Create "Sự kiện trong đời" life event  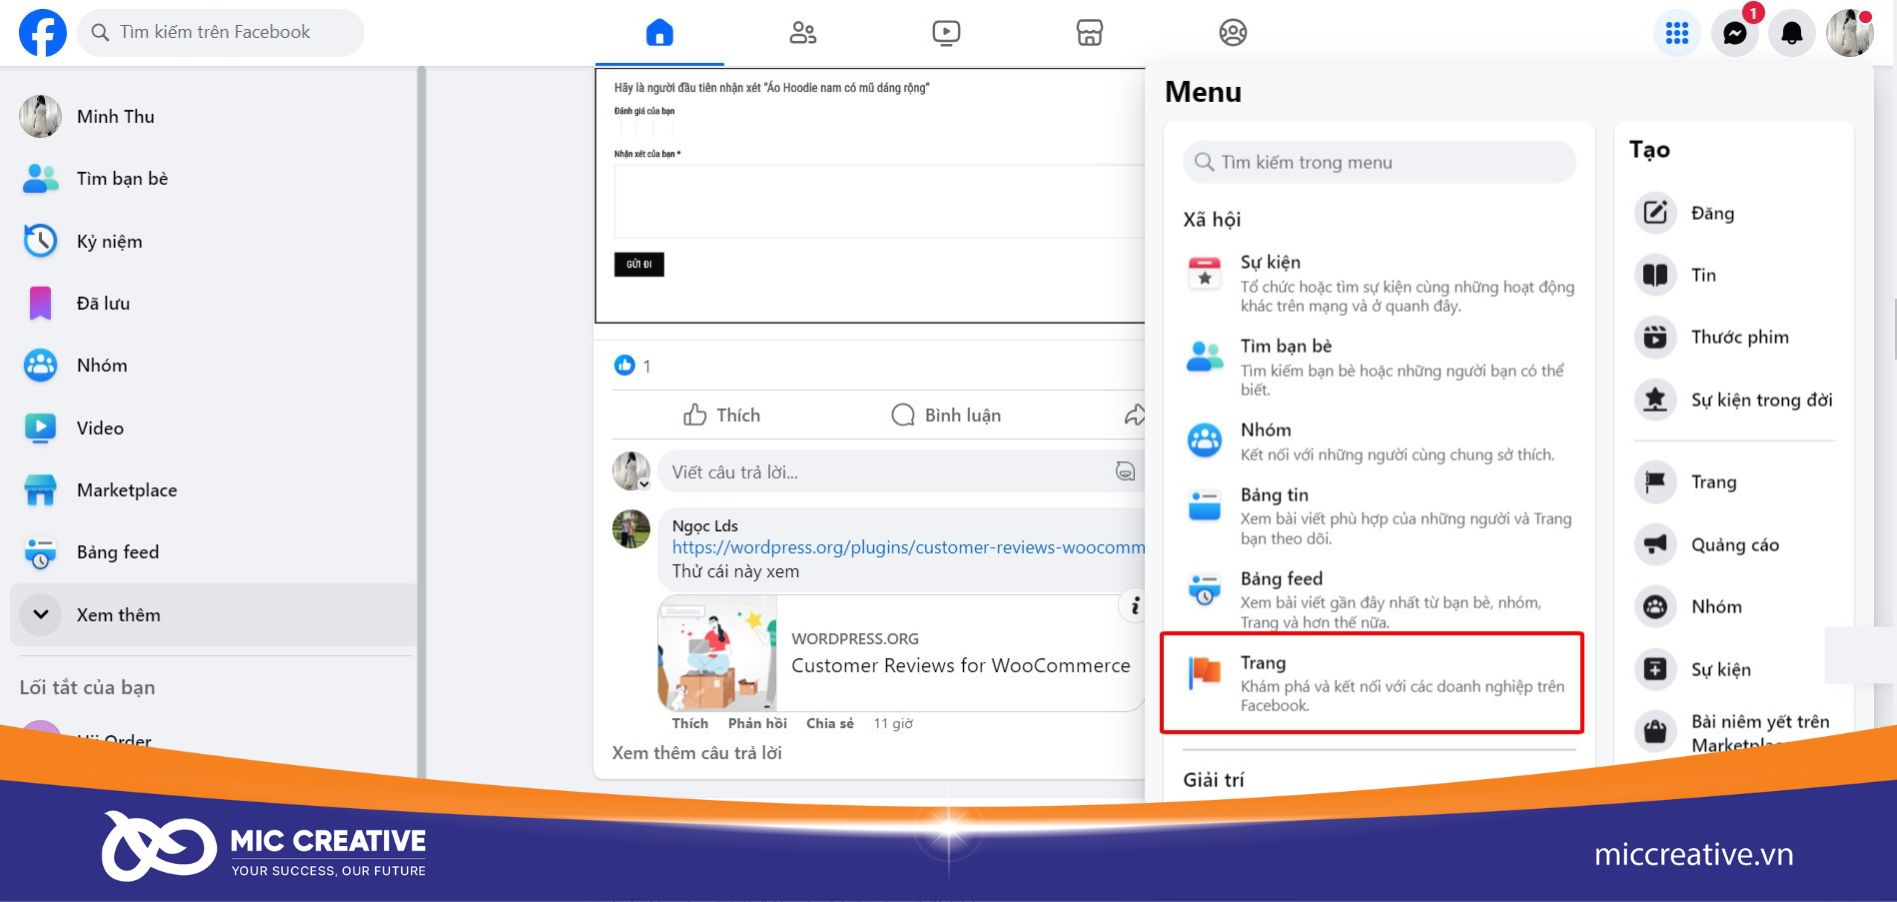[x=1734, y=400]
